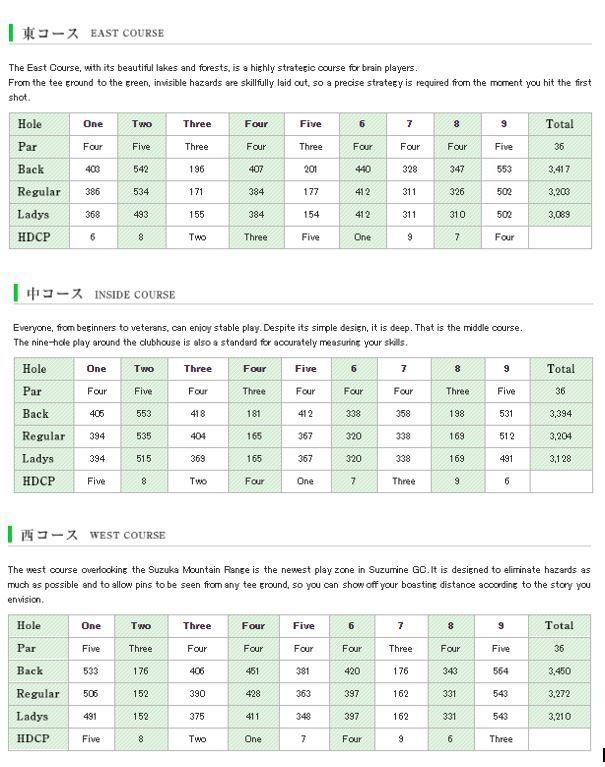Viewport: 605px width, 767px height.
Task: Click East Course Regular total 3,203
Action: pos(559,192)
